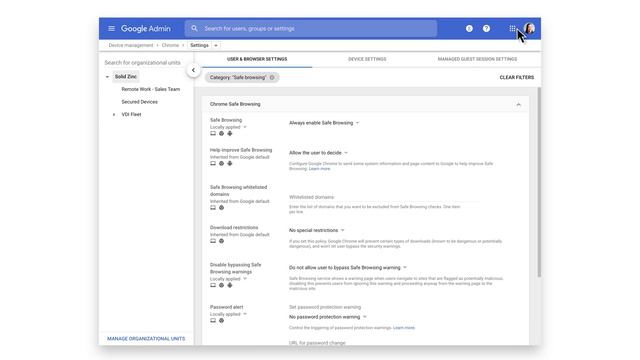
Task: Select Remote Work - Sales Team unit
Action: (x=151, y=89)
